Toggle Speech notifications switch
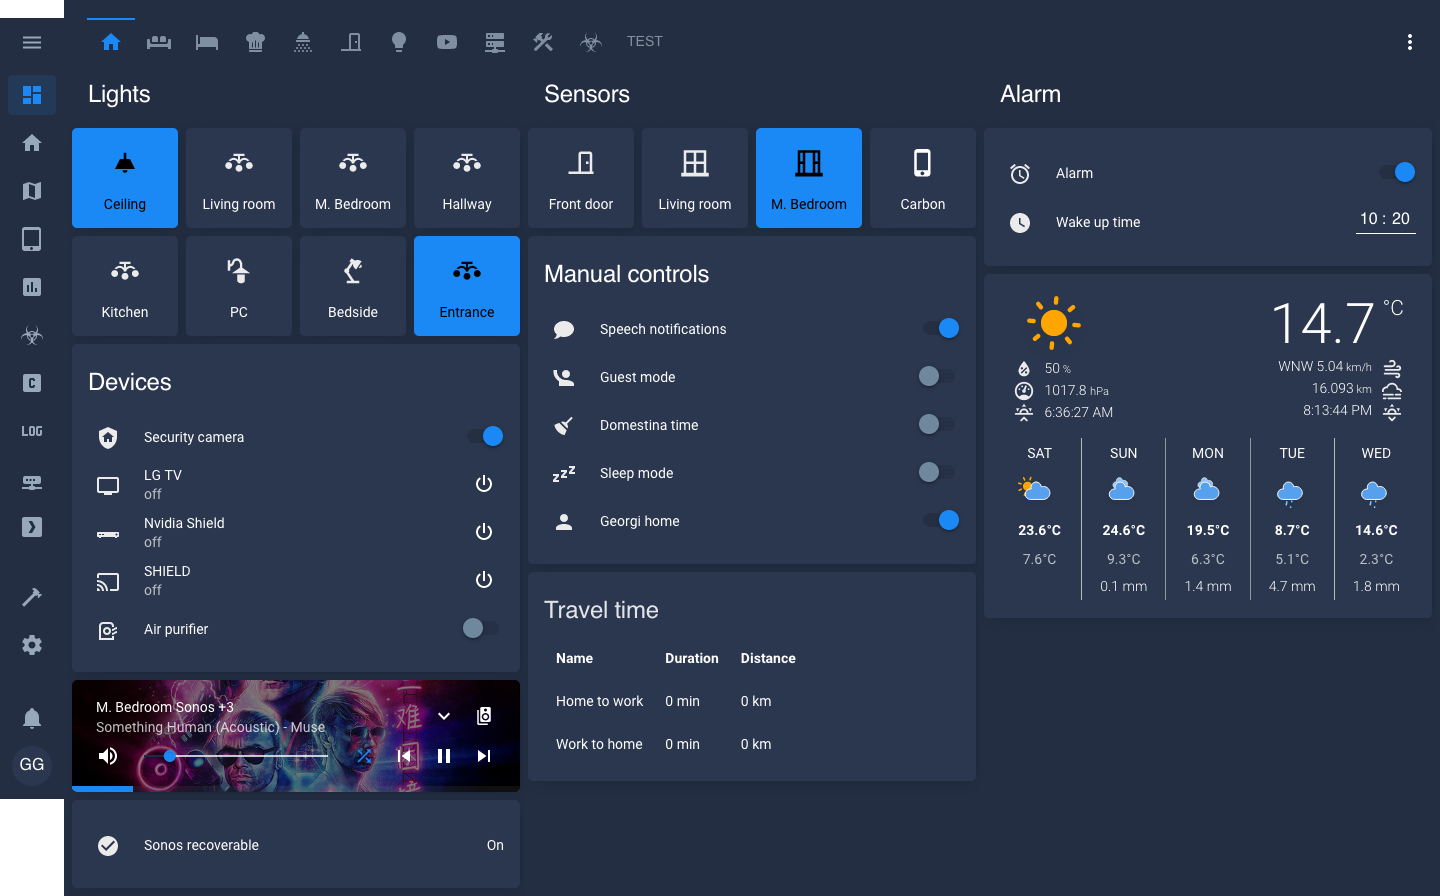This screenshot has height=896, width=1440. pos(939,328)
